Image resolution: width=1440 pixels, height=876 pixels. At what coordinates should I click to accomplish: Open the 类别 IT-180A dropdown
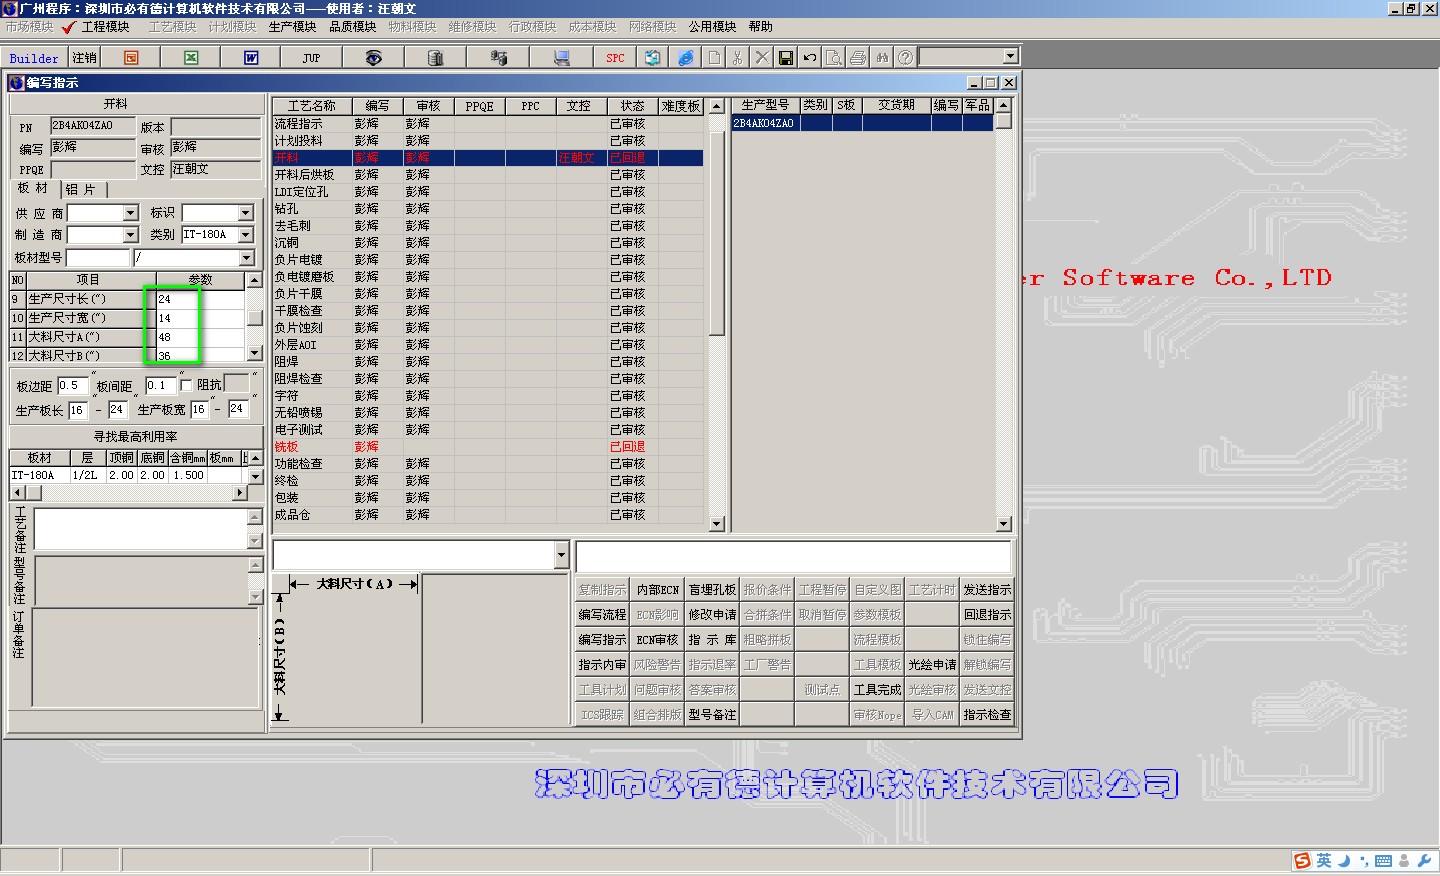tap(245, 235)
